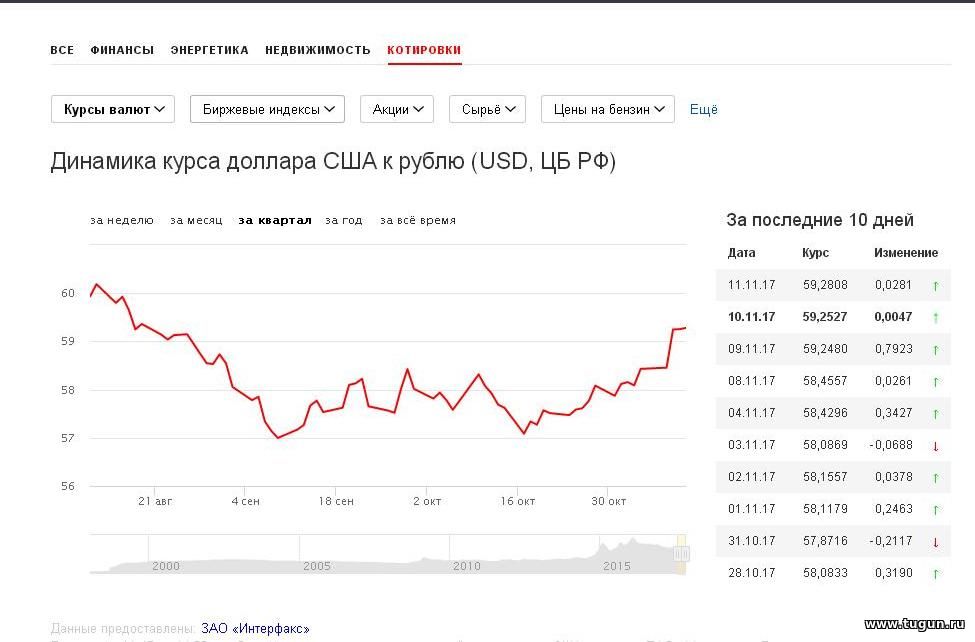Image resolution: width=975 pixels, height=642 pixels.
Task: Click the green arrow in the 28.10.17 row
Action: point(936,574)
